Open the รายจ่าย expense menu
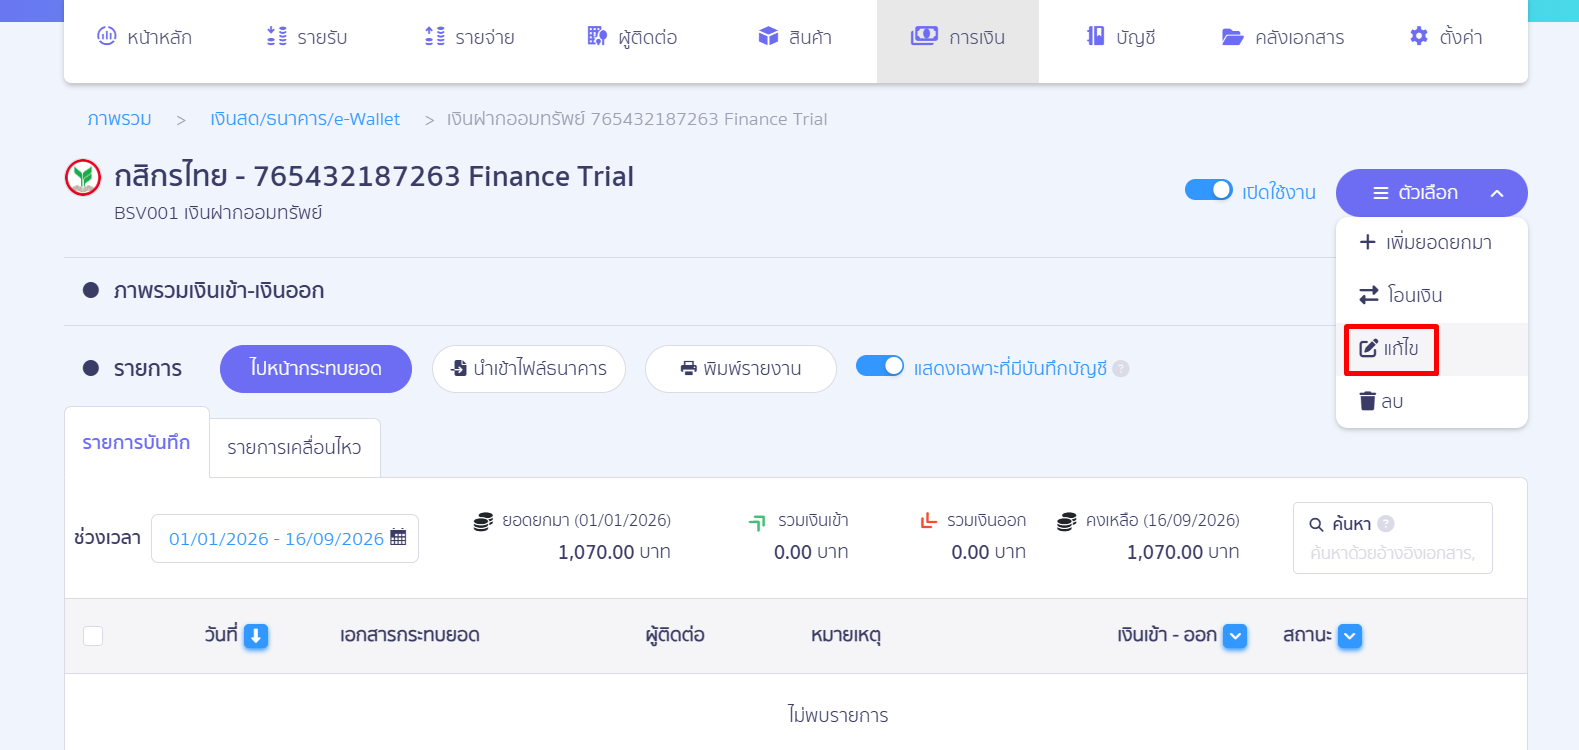This screenshot has width=1579, height=750. click(469, 37)
